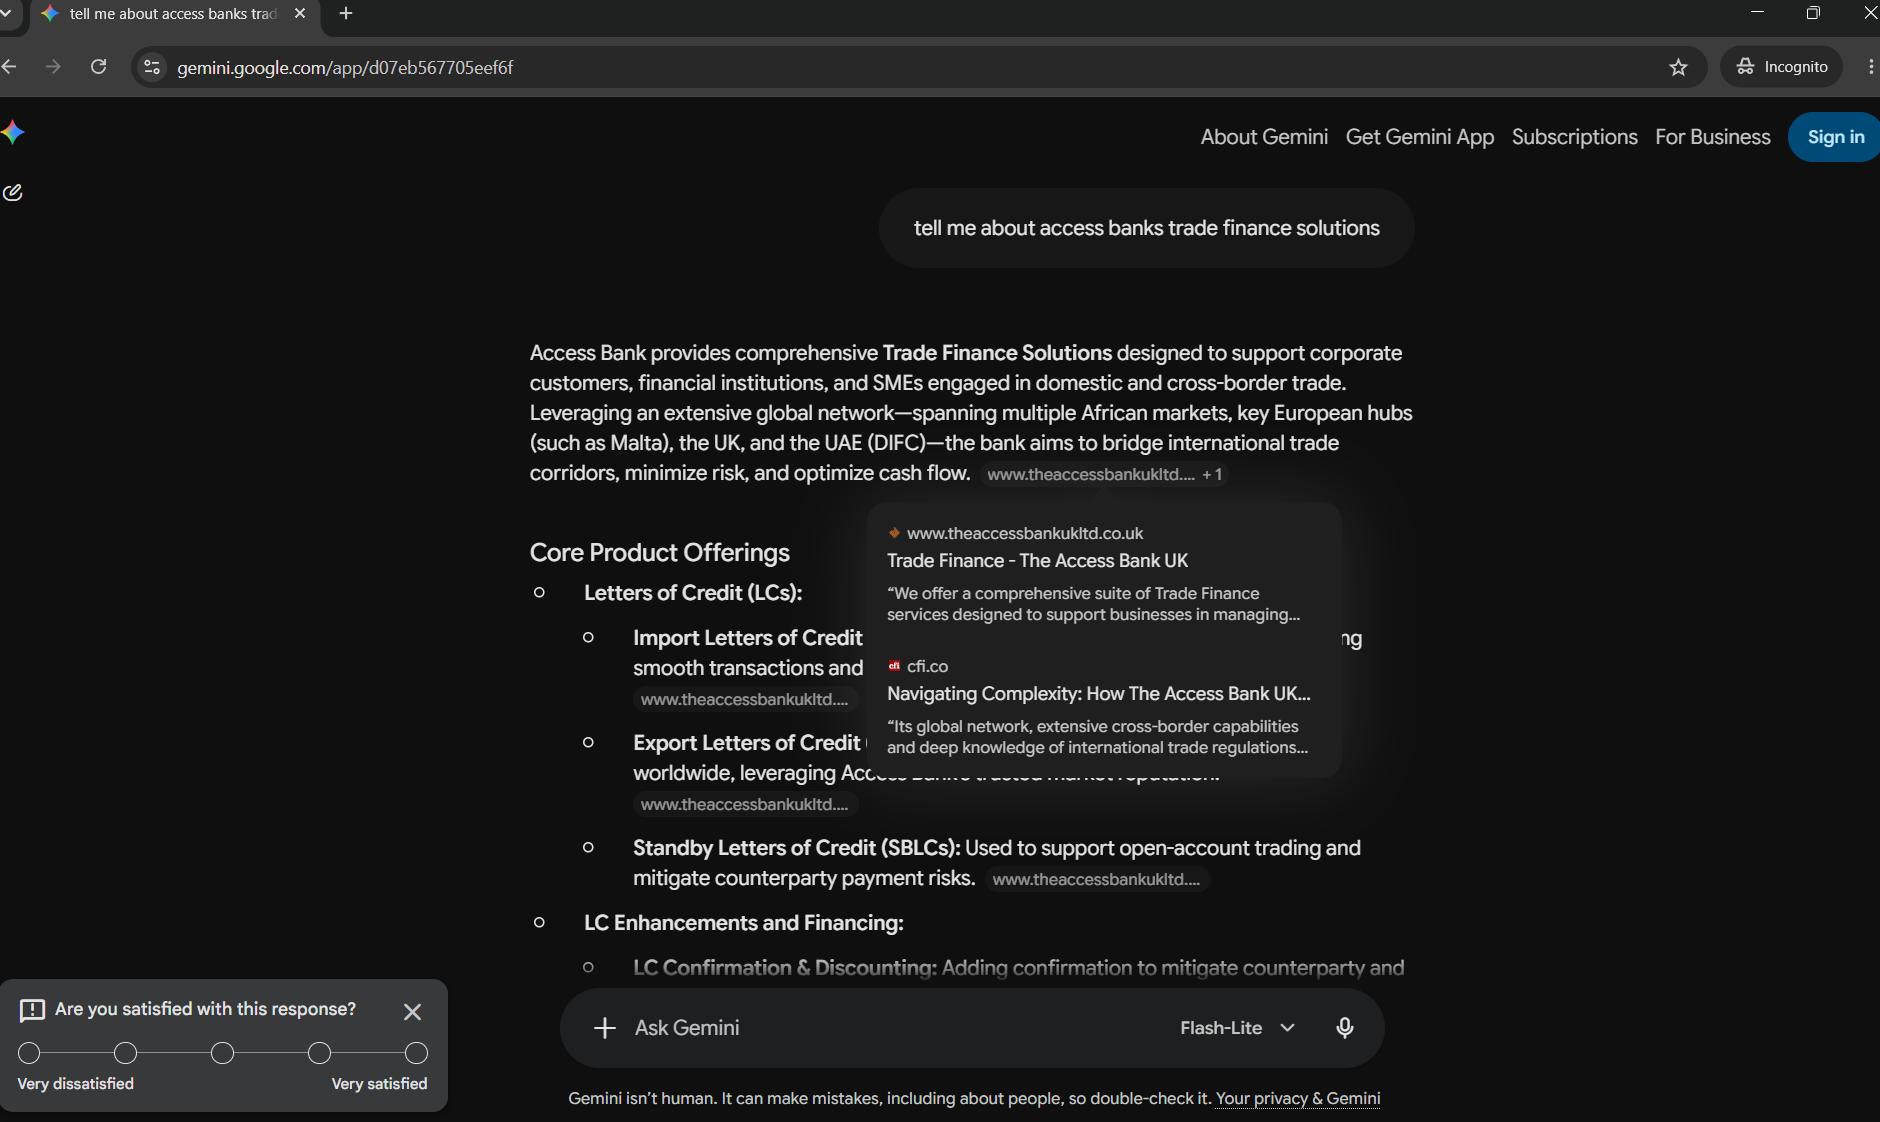Sign in to Gemini

(x=1835, y=137)
